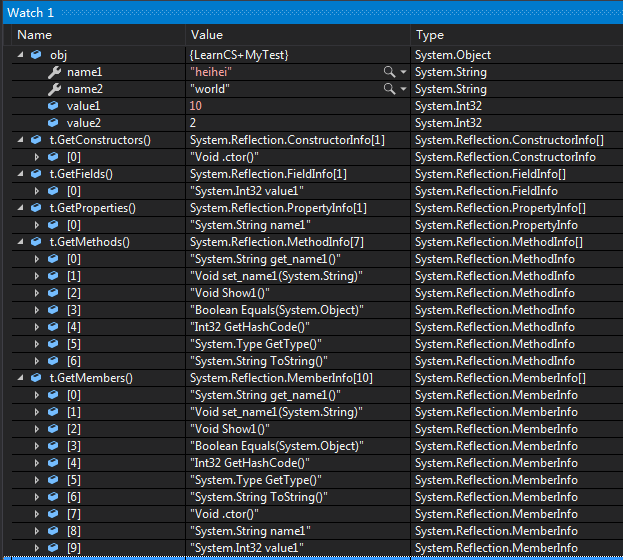Click the field cube icon of value1

tap(53, 105)
